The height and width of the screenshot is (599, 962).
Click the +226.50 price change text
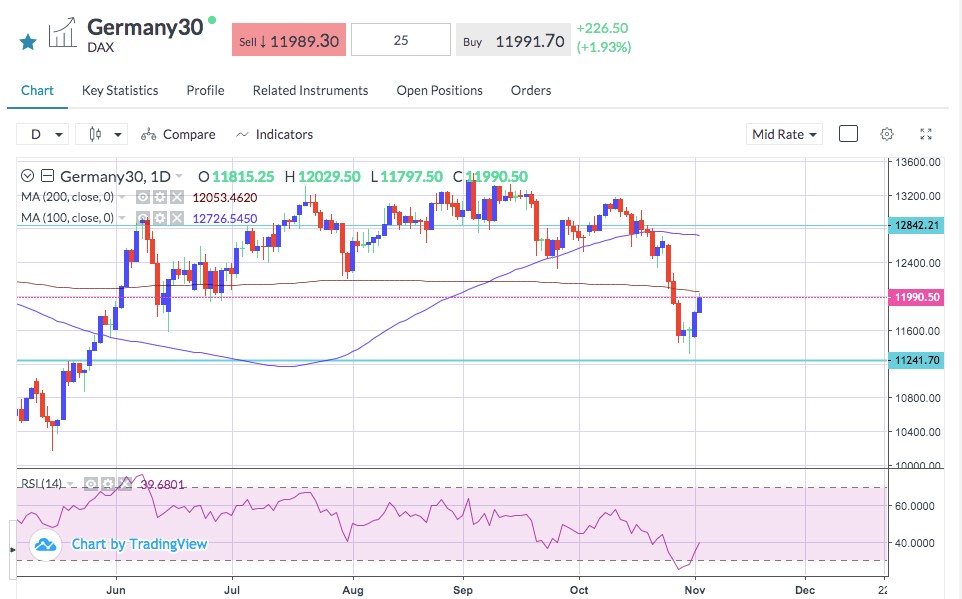602,28
